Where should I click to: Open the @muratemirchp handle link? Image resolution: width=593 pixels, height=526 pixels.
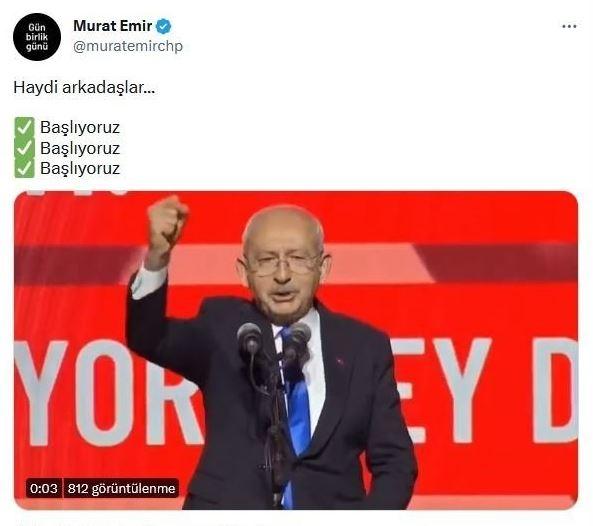128,46
